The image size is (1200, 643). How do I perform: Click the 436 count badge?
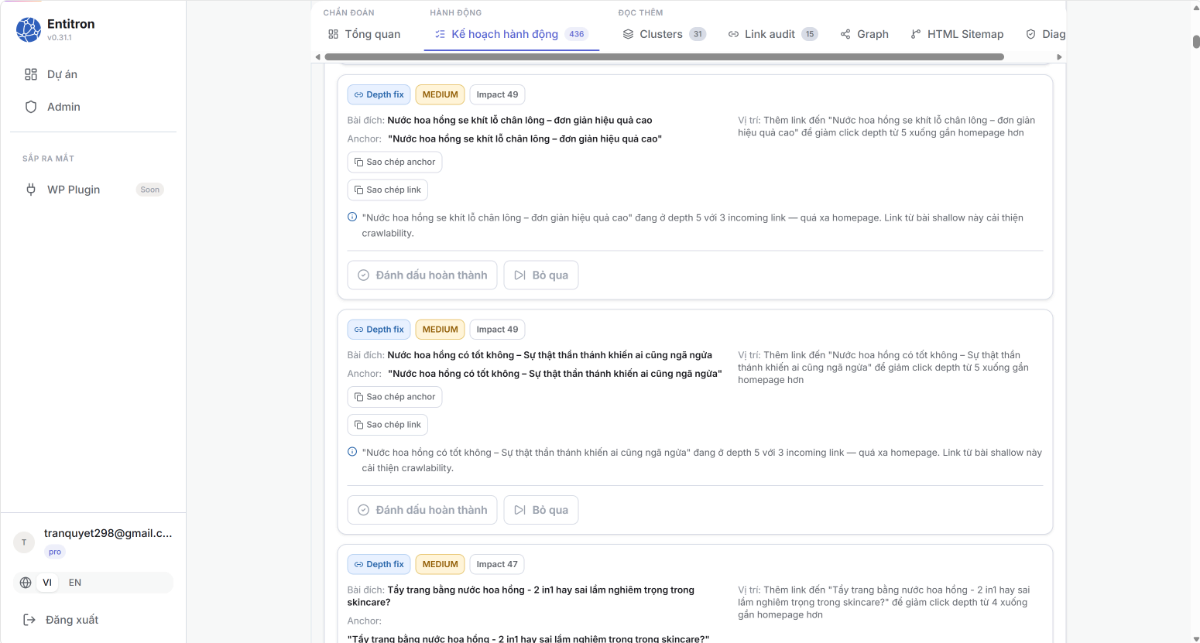(576, 34)
